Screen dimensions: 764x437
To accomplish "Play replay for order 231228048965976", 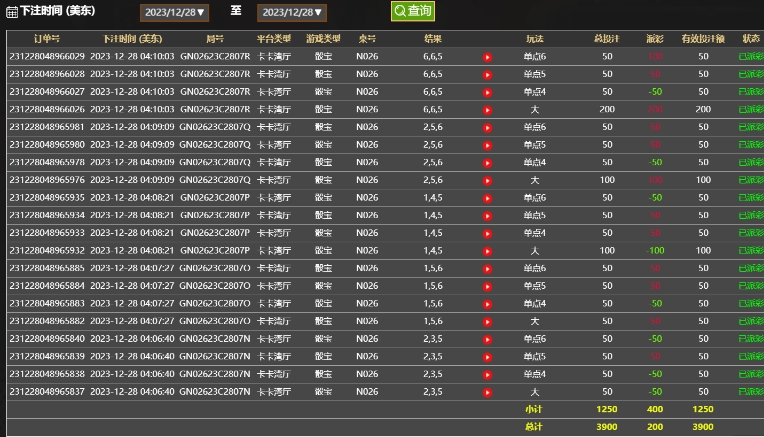I will pyautogui.click(x=488, y=180).
